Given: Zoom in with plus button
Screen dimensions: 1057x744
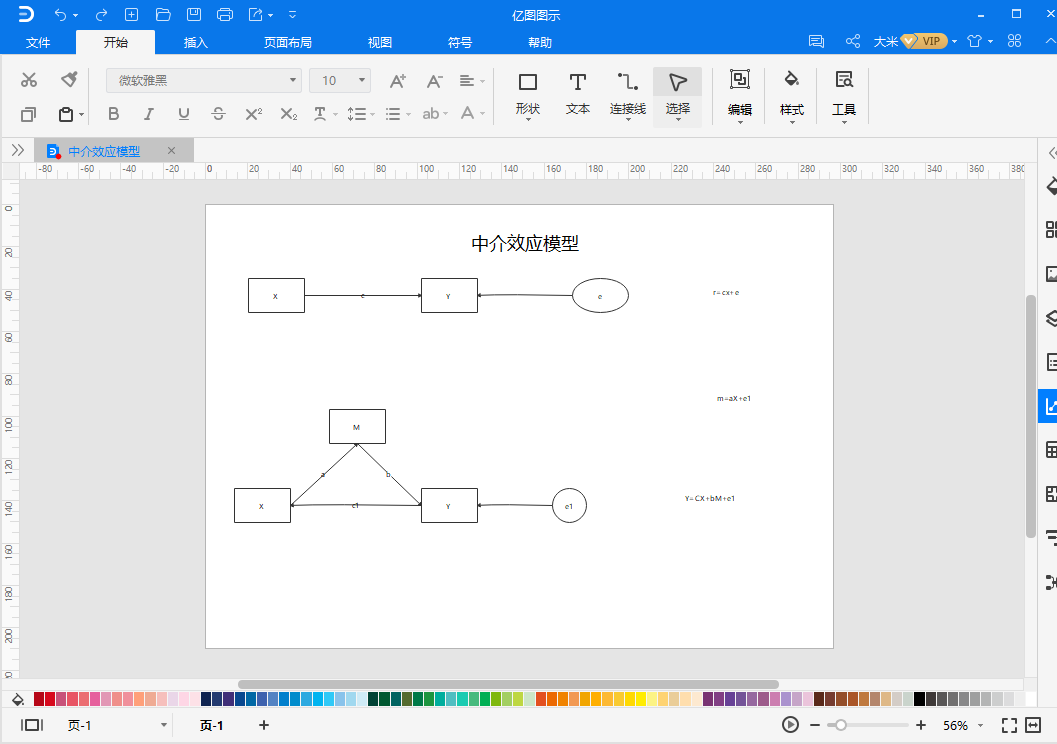Looking at the screenshot, I should pos(921,725).
